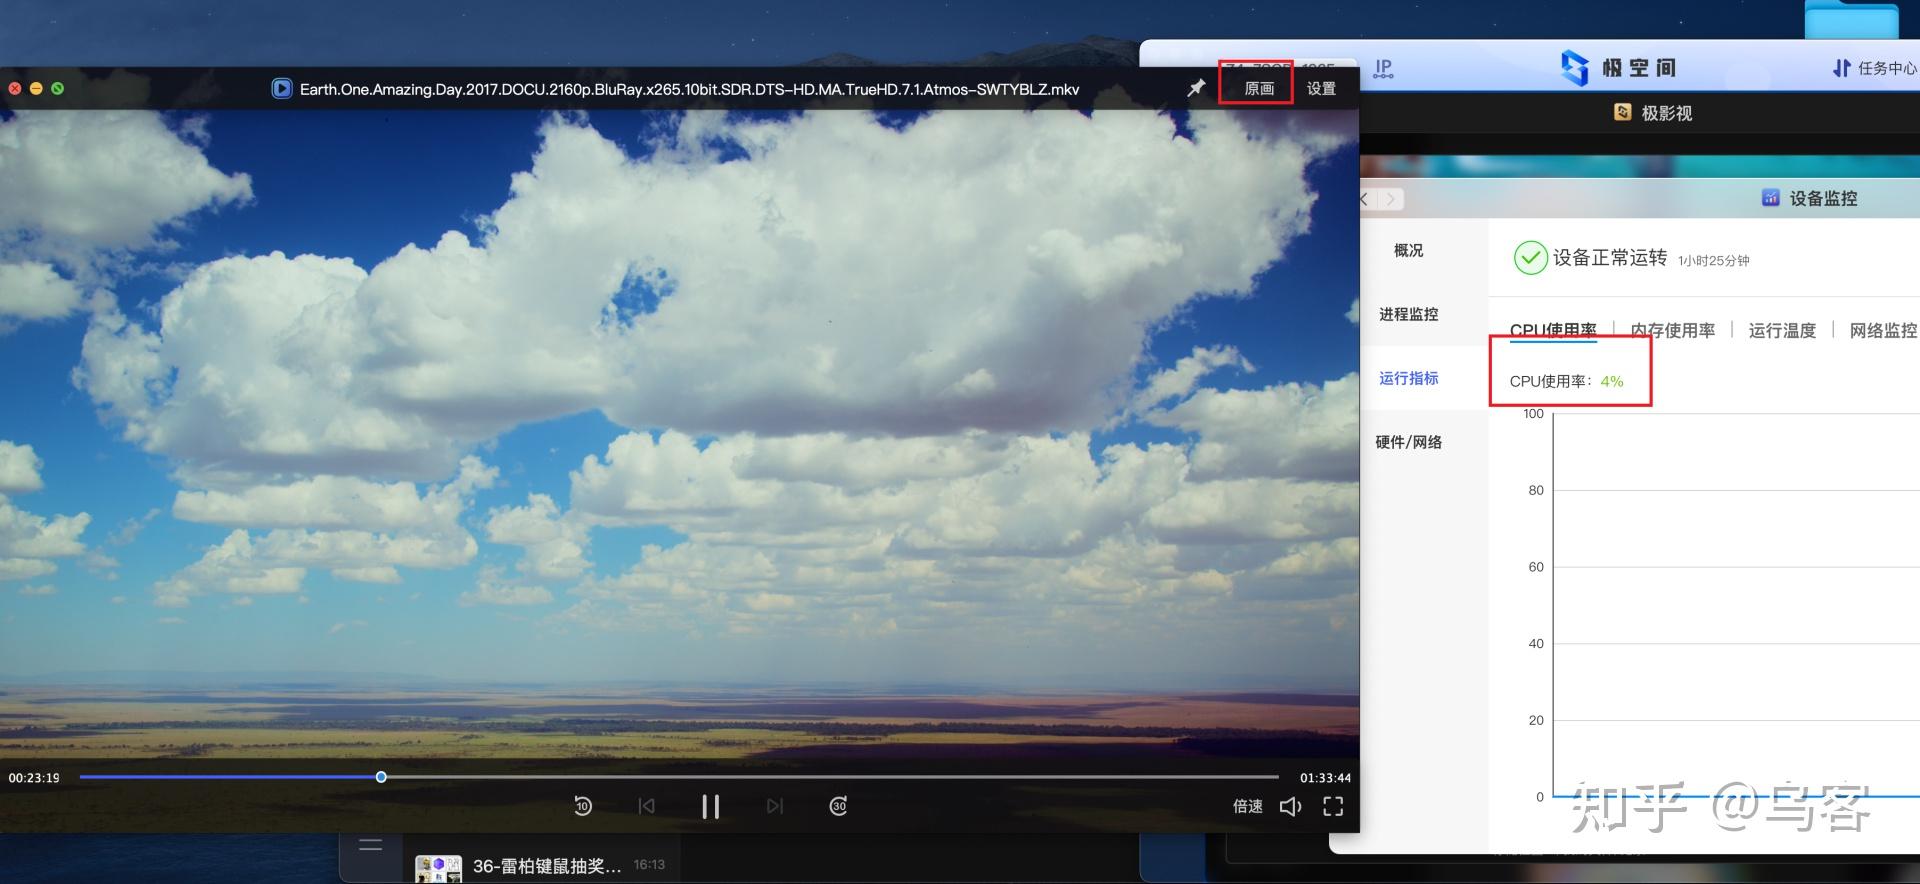Click the green device status check icon
This screenshot has width=1920, height=884.
(1530, 258)
